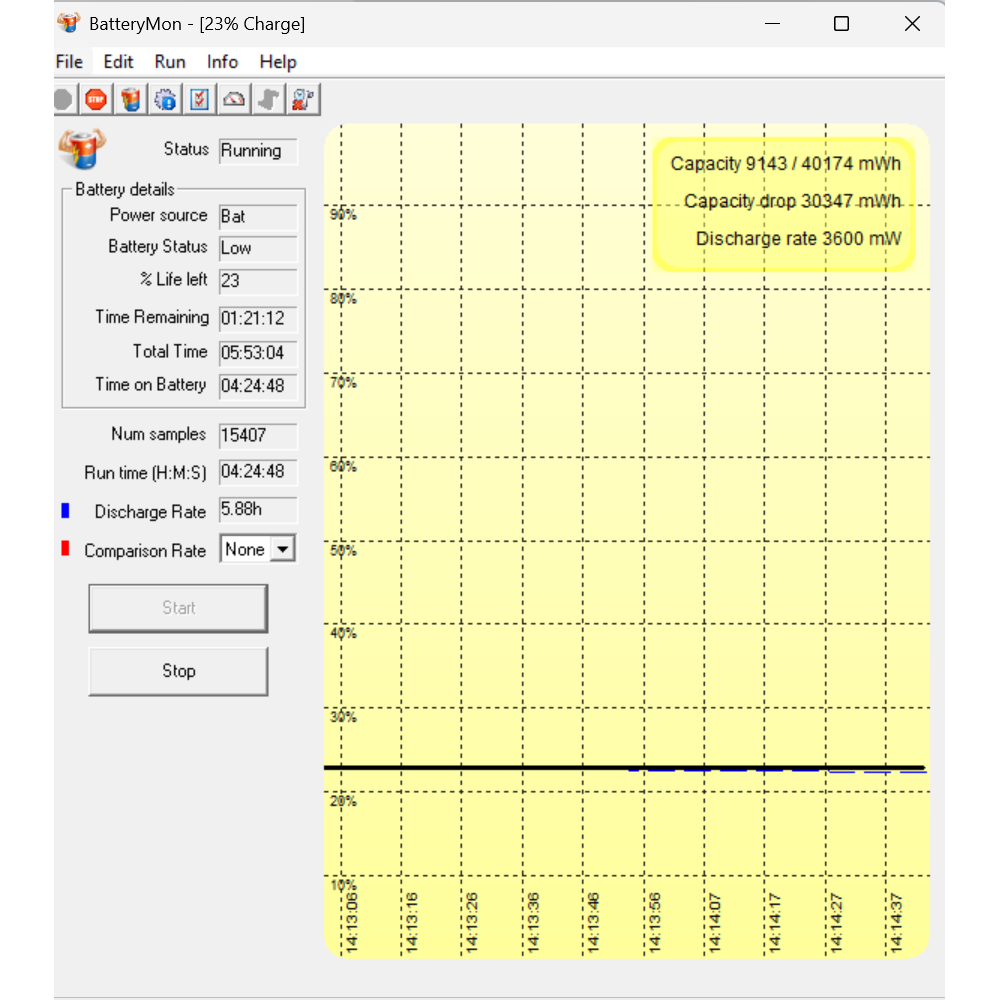Click the Time Remaining value field

tap(257, 319)
